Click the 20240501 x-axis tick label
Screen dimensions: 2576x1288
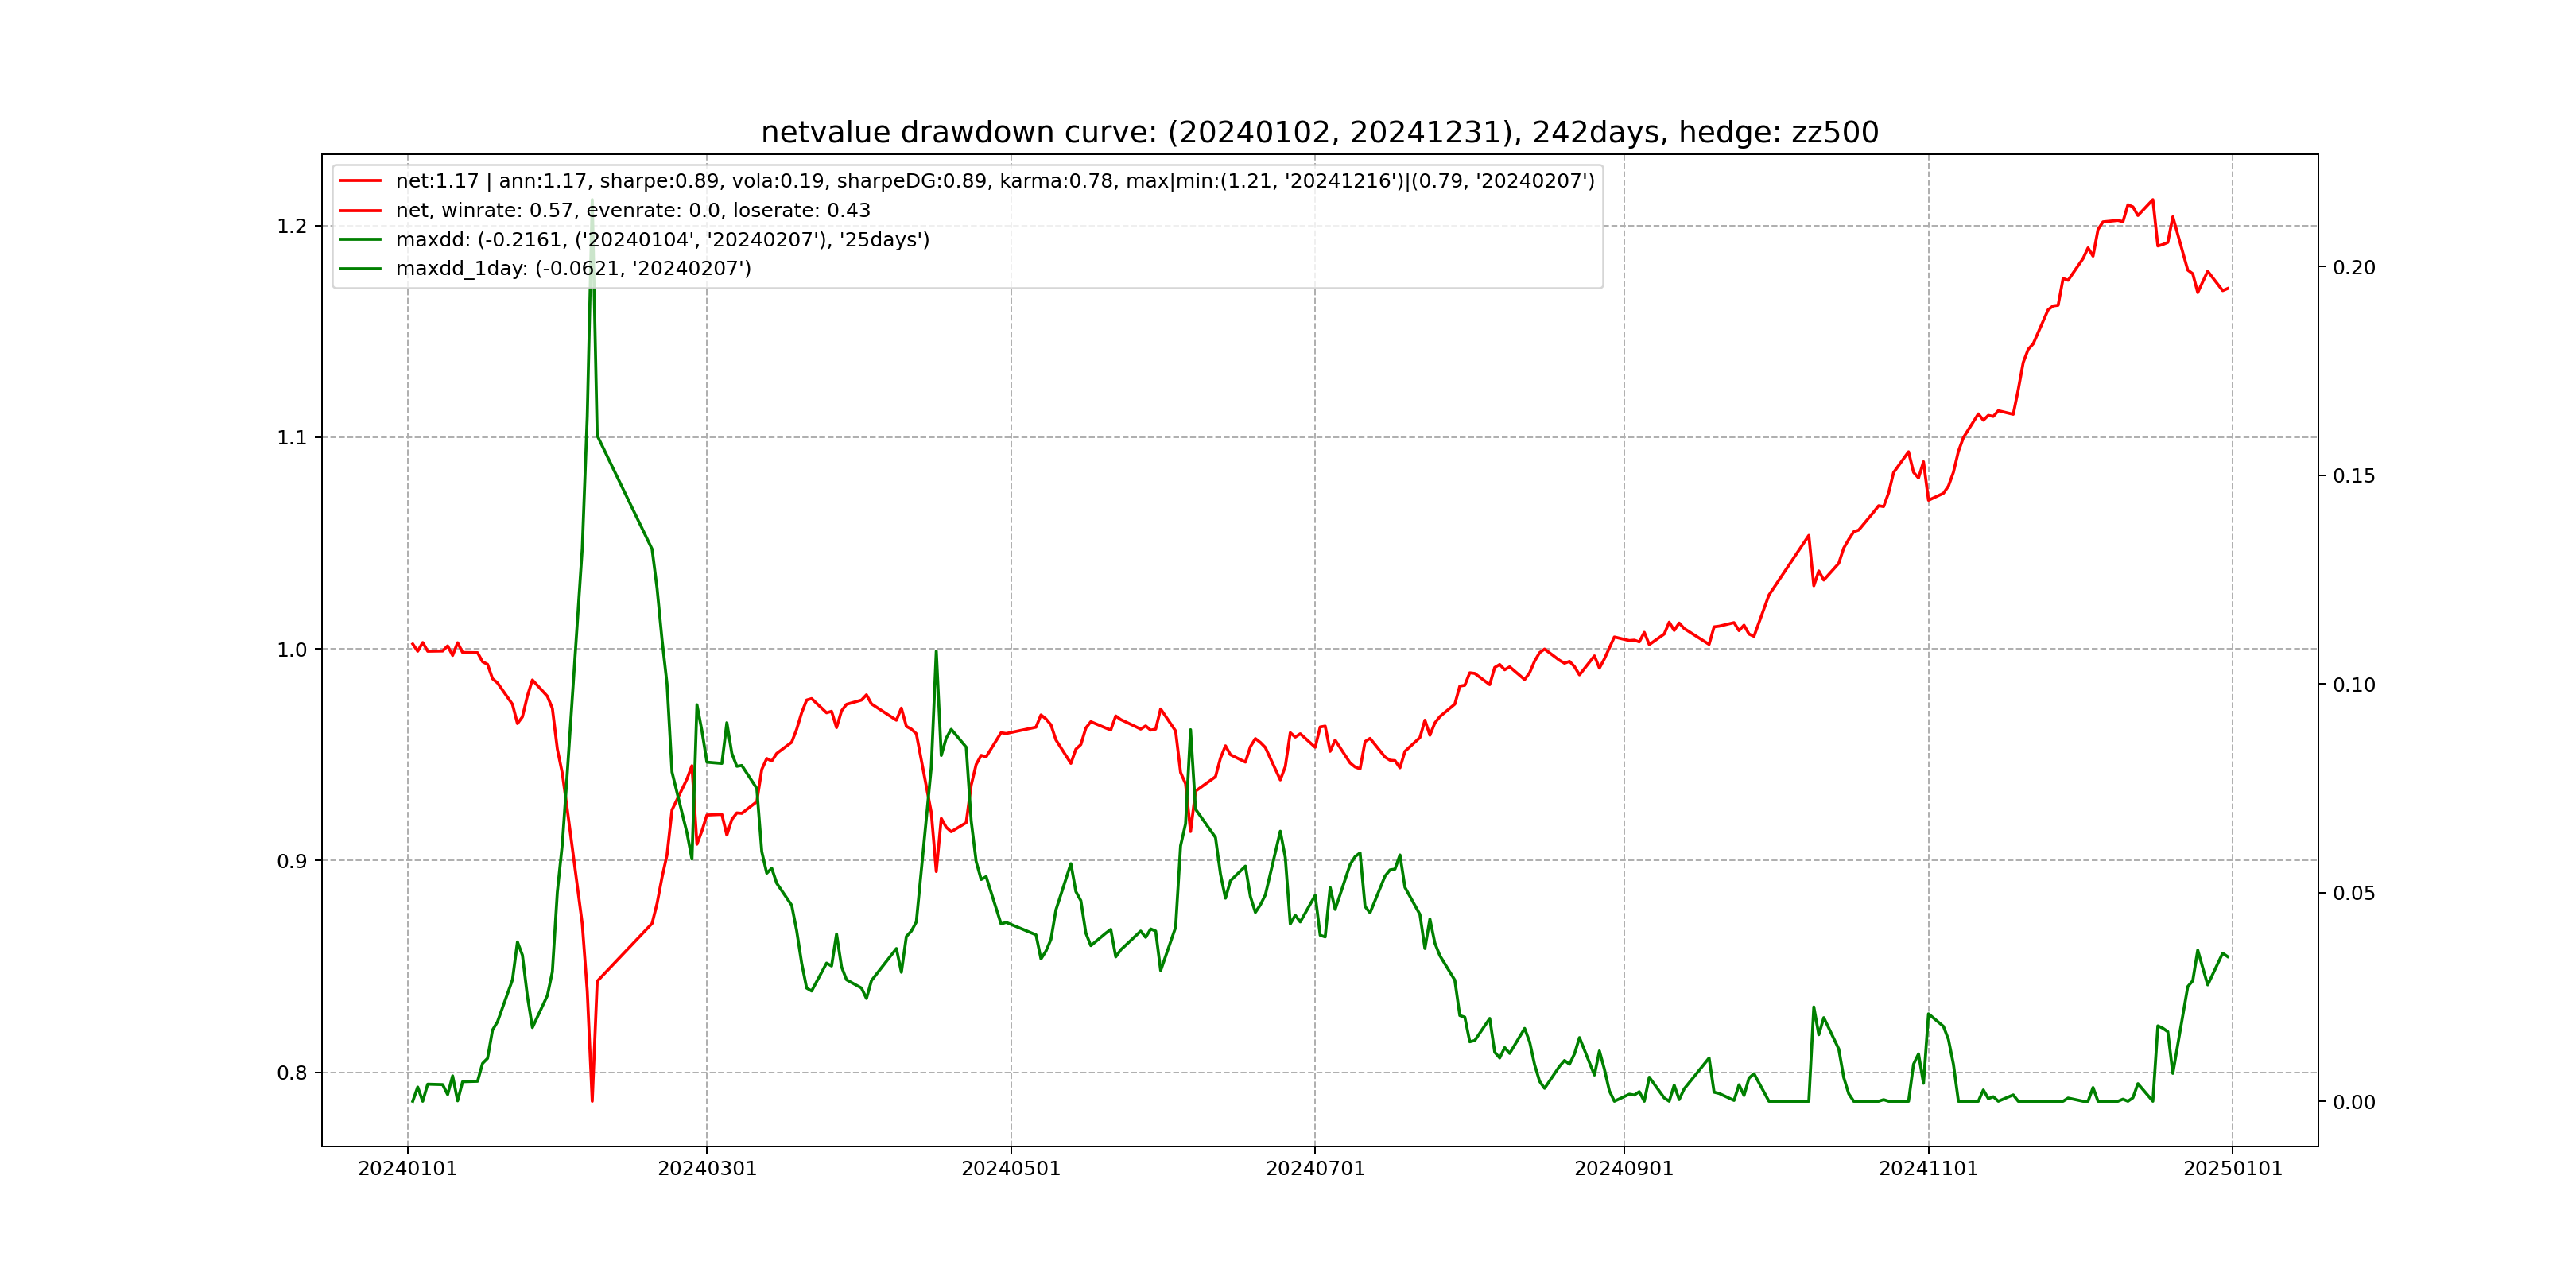(x=1011, y=1169)
